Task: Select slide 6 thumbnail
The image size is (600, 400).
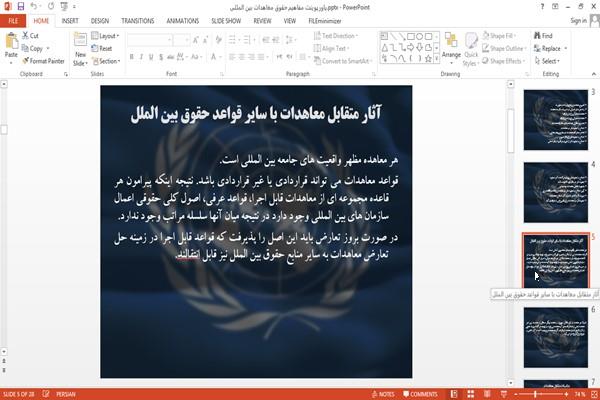Action: point(556,337)
